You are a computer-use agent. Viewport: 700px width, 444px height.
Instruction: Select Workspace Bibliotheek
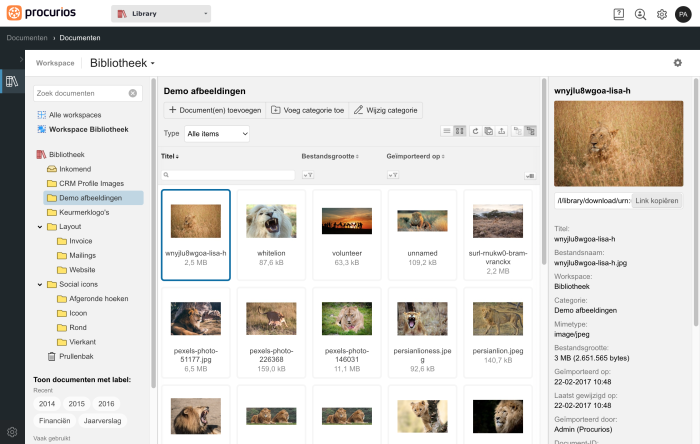click(x=83, y=129)
